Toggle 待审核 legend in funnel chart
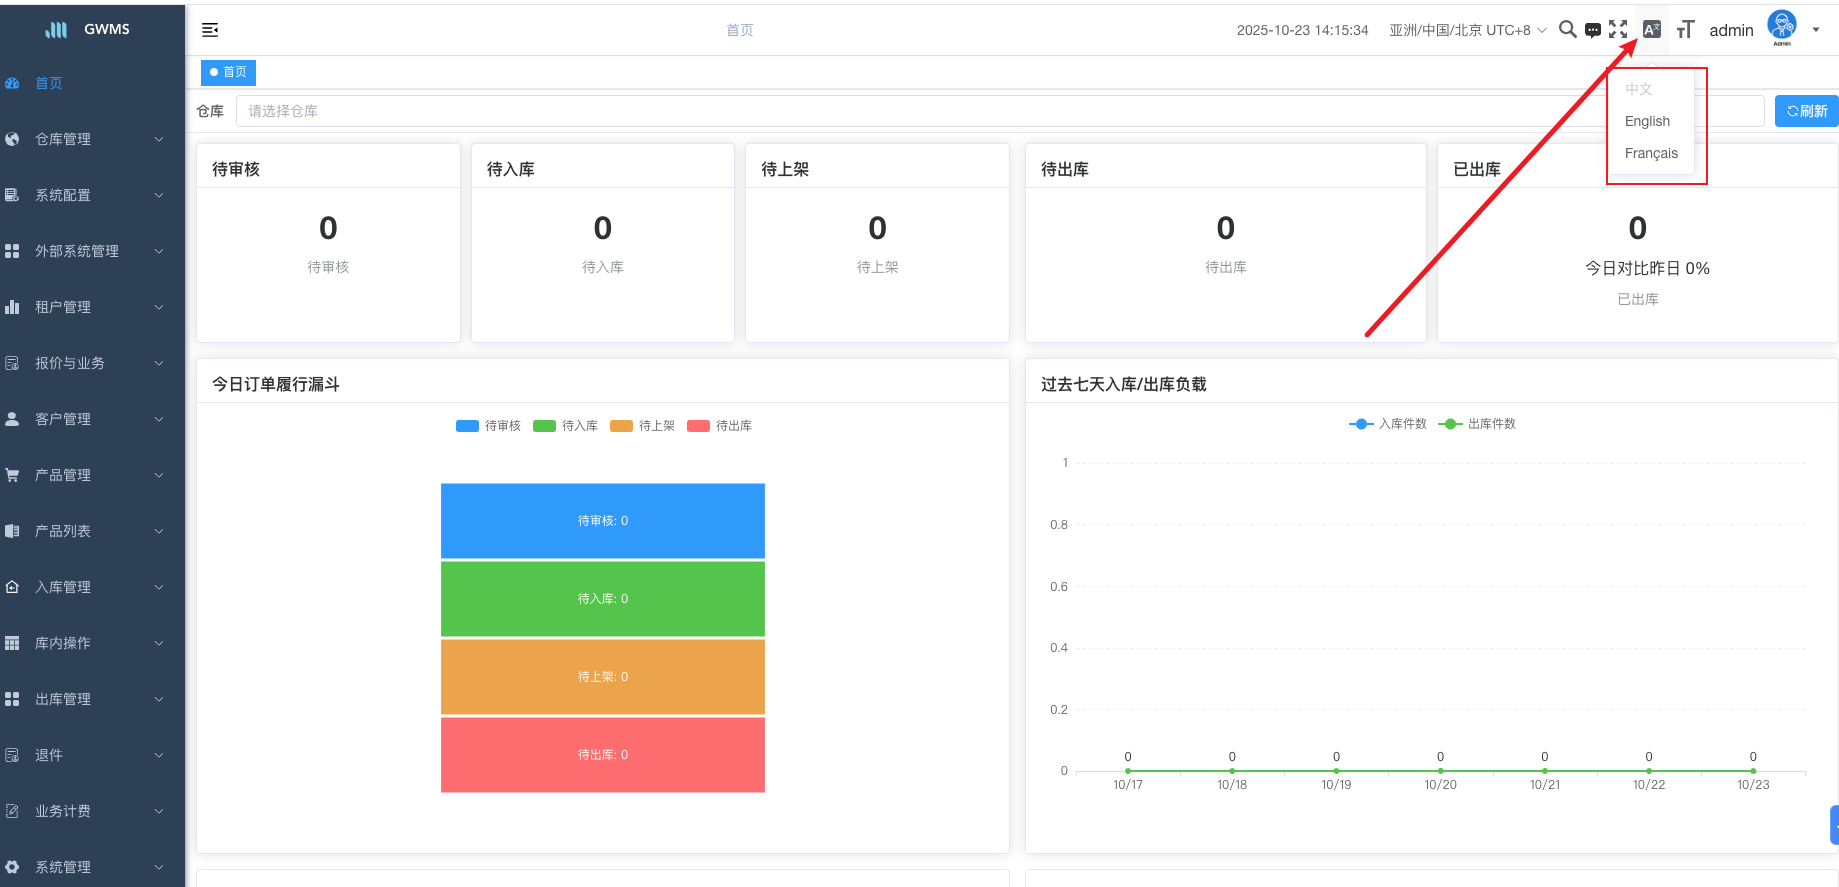The image size is (1839, 887). pyautogui.click(x=488, y=426)
